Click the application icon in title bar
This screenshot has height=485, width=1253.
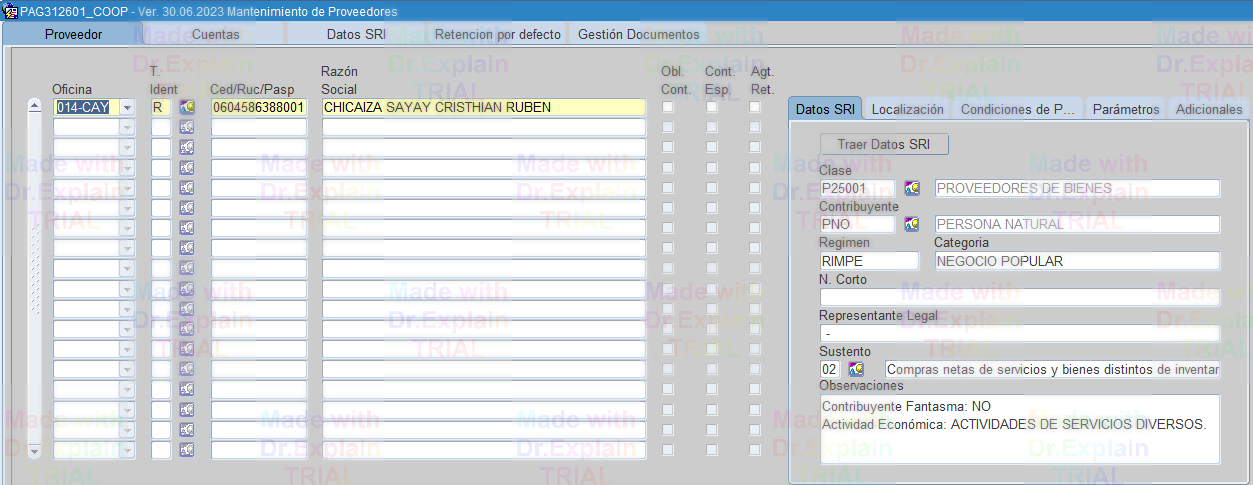(x=10, y=11)
